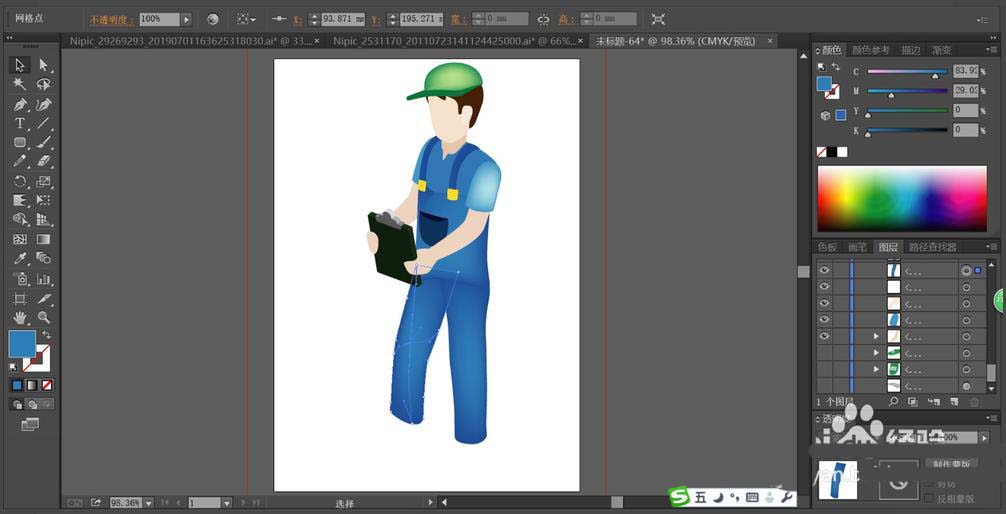
Task: Select the Perspective Grid tool
Action: pos(43,219)
